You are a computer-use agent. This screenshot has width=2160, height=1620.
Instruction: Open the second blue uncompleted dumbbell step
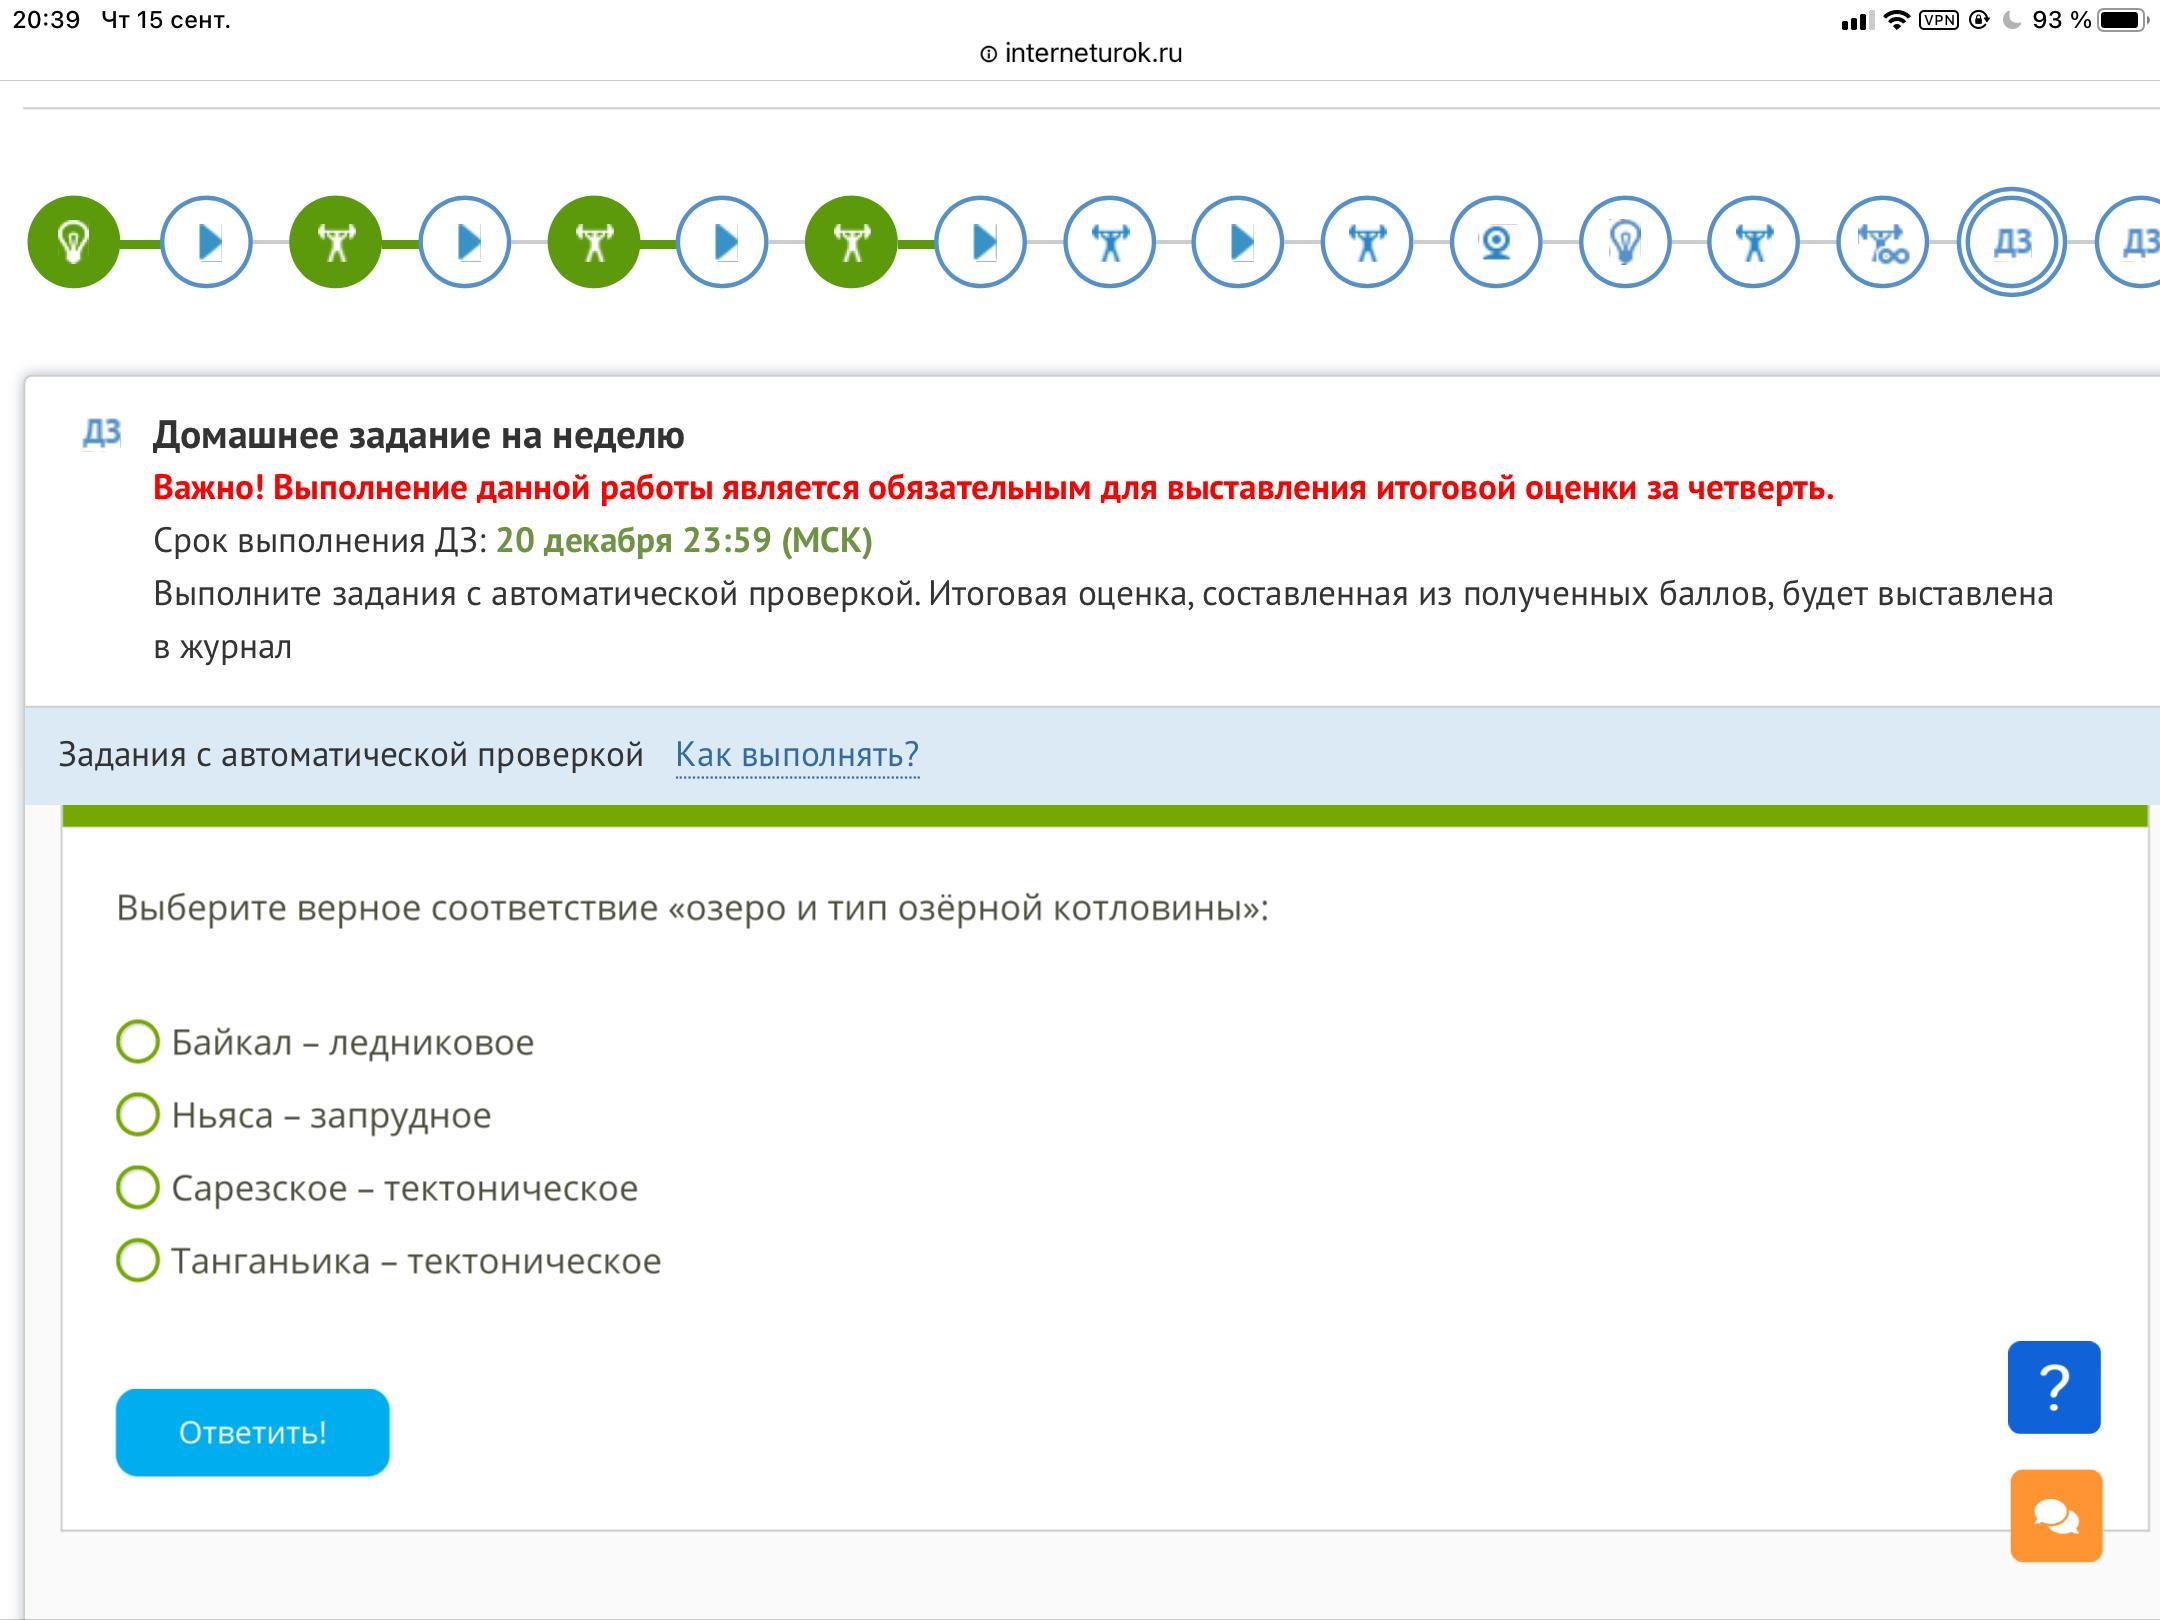pos(1367,242)
